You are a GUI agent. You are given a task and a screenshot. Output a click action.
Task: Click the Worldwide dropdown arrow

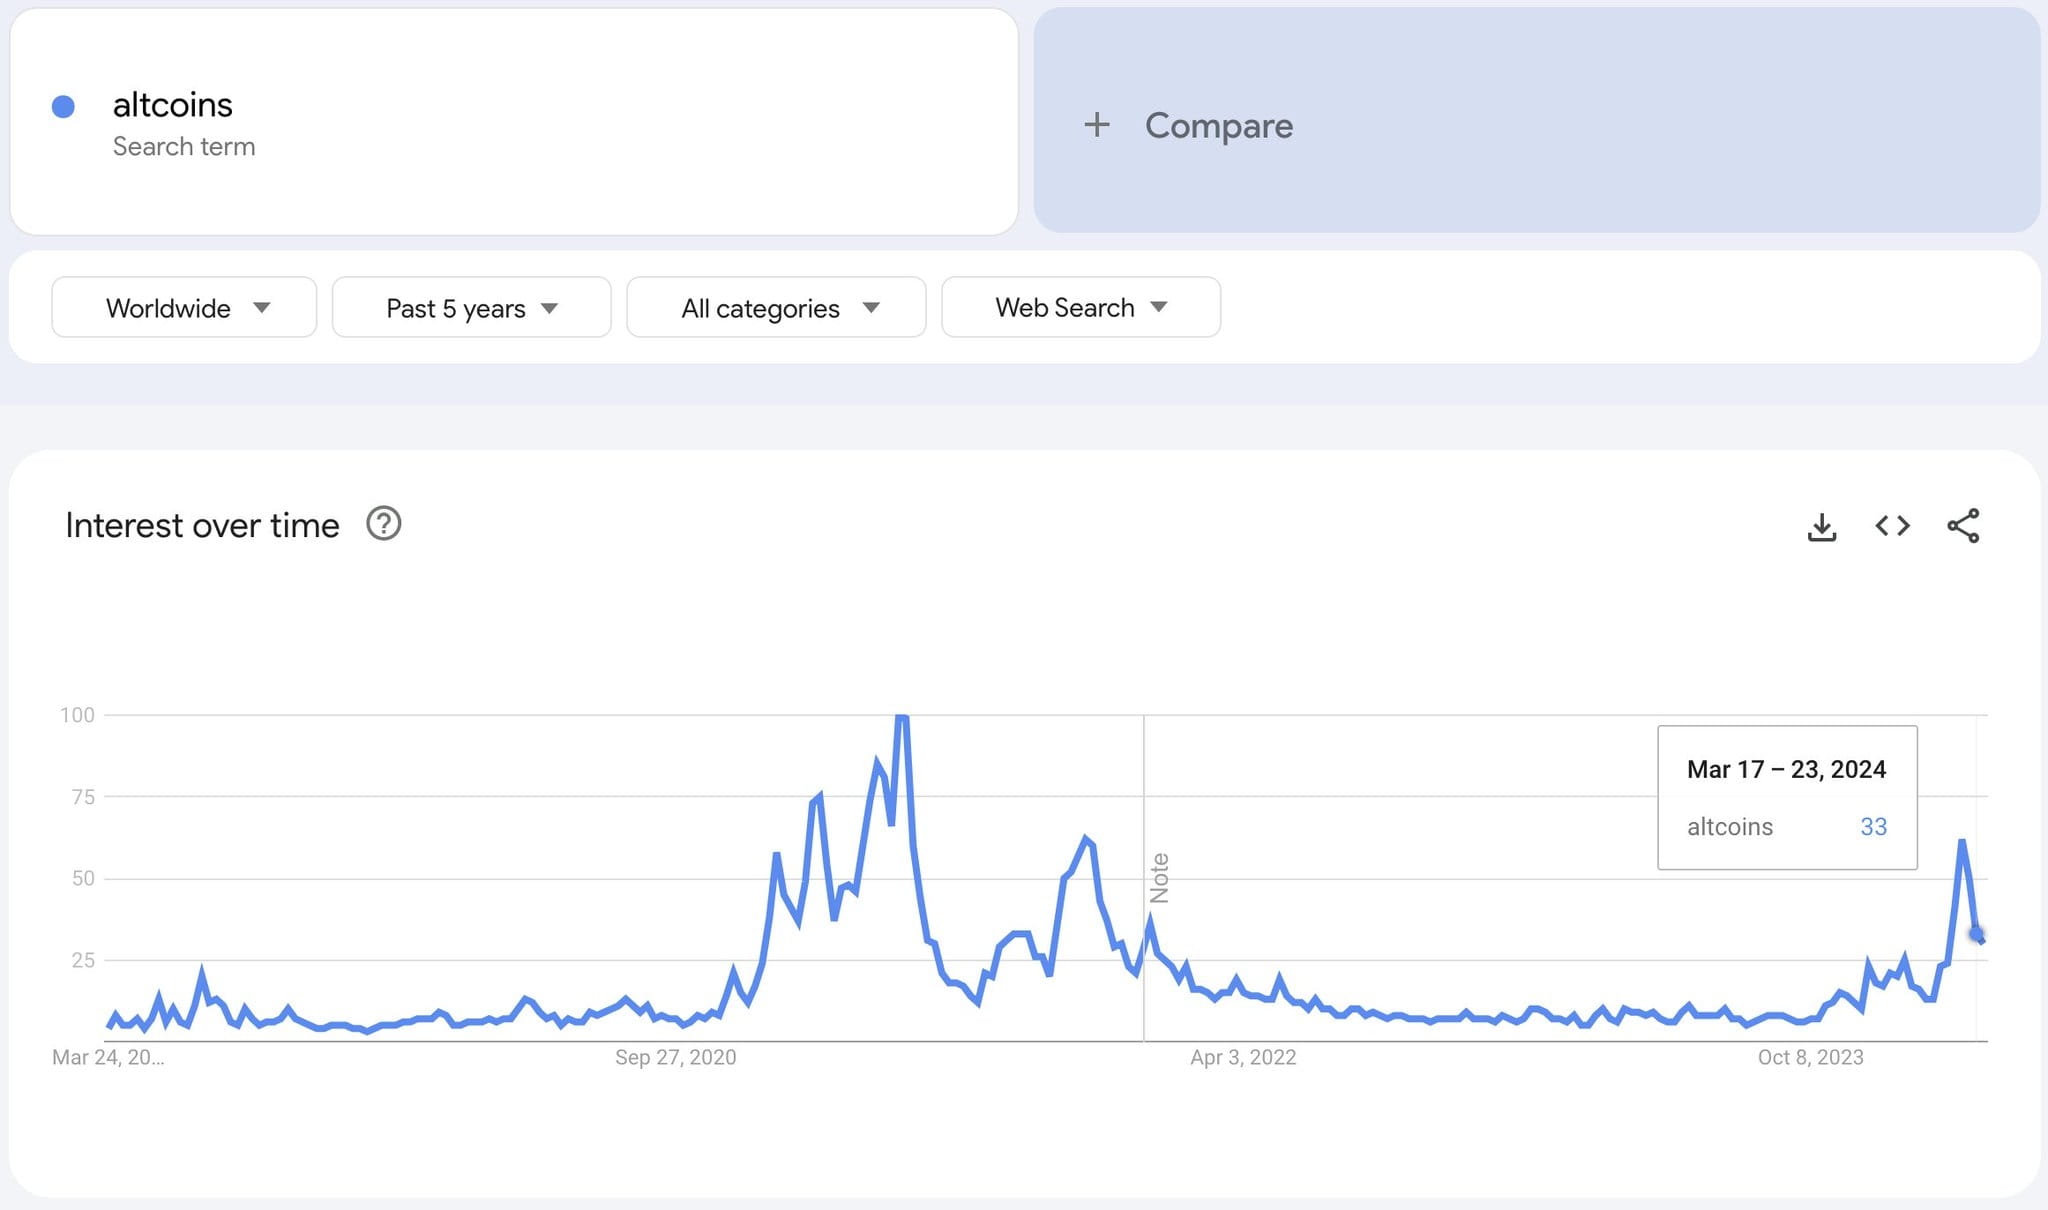coord(262,308)
